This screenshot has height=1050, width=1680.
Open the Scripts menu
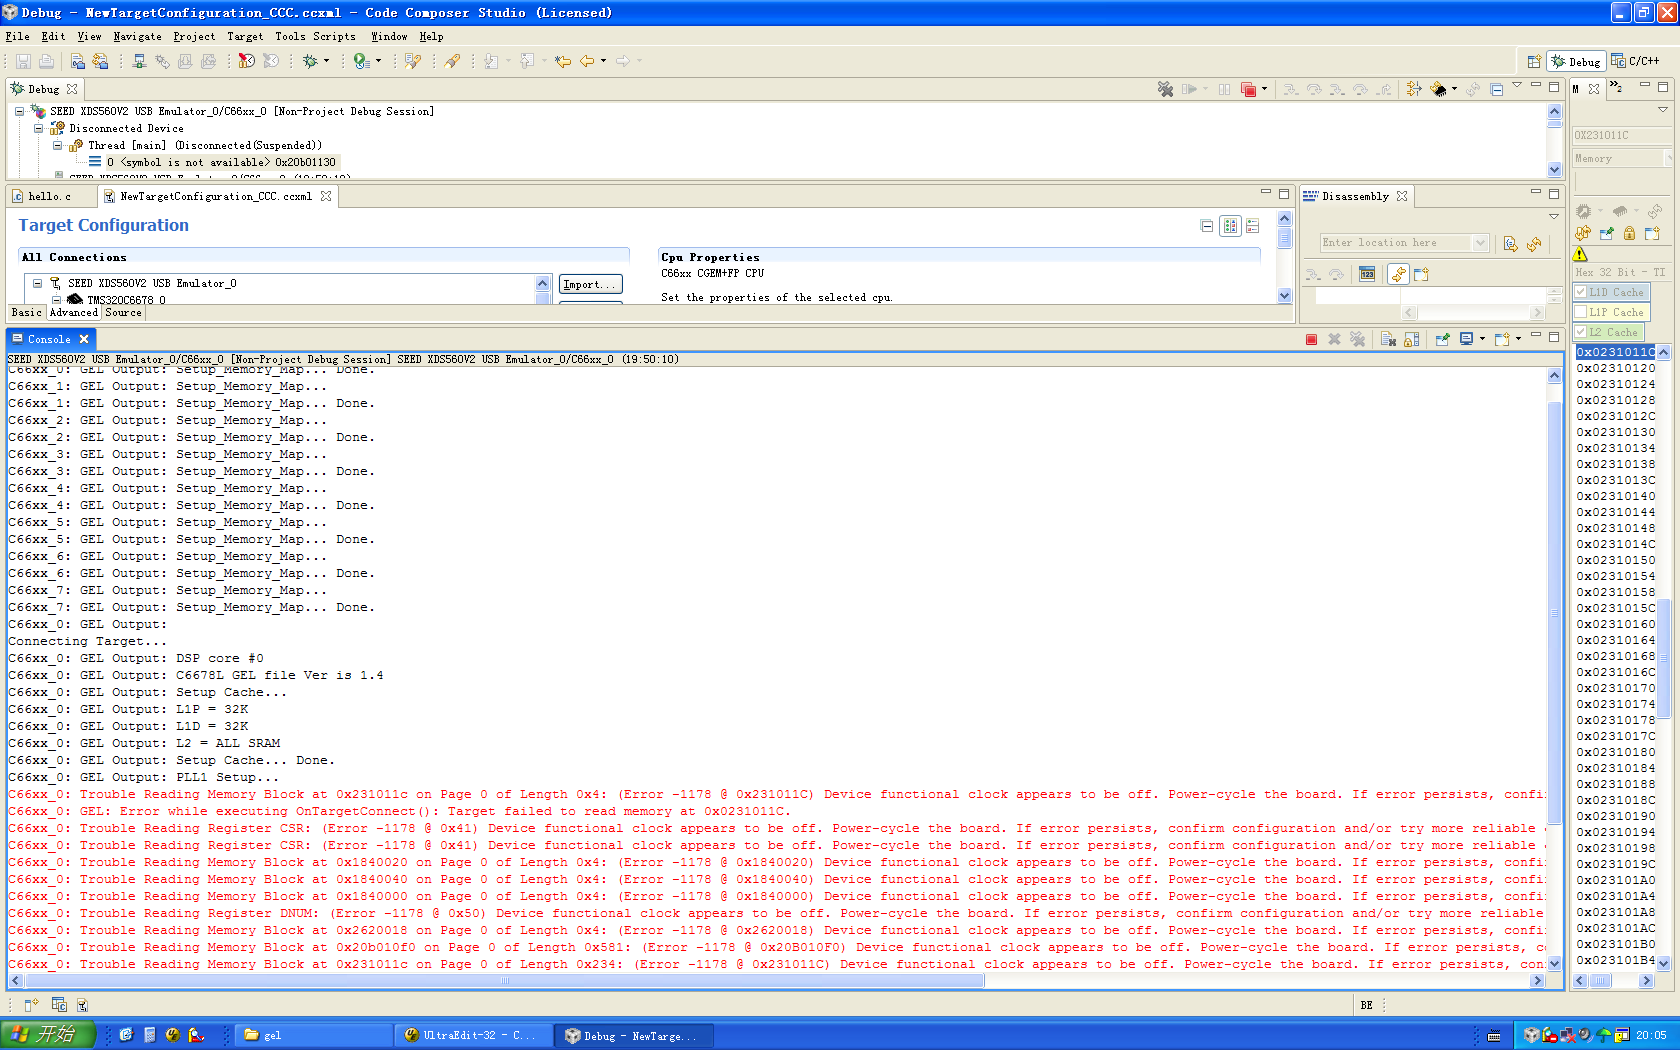tap(334, 36)
